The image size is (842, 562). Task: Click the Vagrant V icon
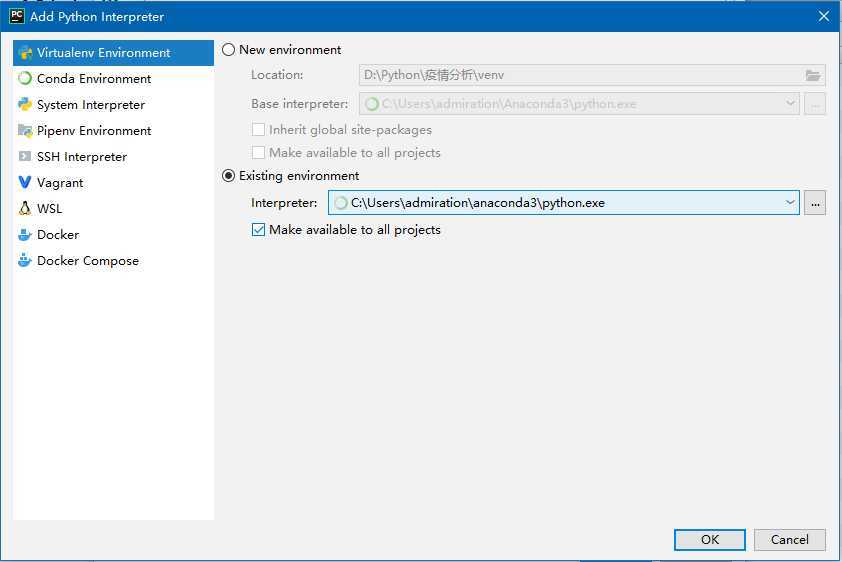[25, 183]
